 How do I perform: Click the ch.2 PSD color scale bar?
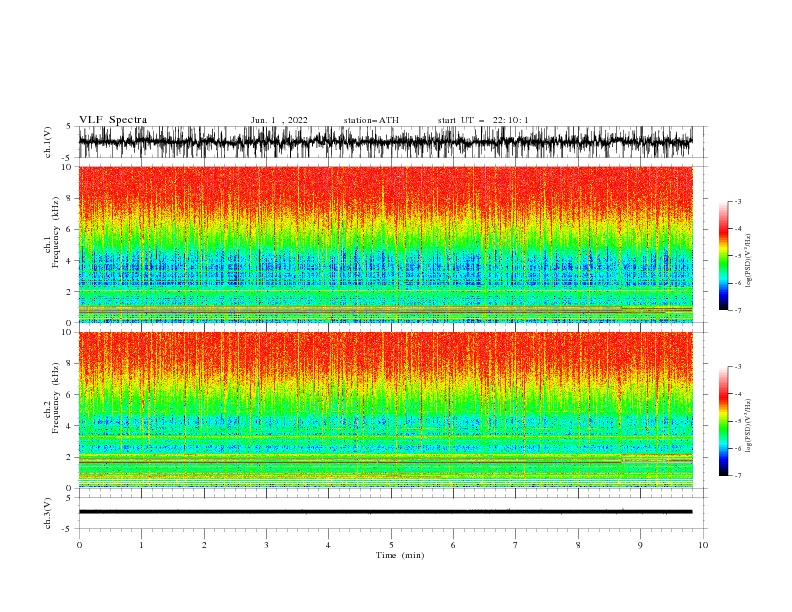coord(723,421)
